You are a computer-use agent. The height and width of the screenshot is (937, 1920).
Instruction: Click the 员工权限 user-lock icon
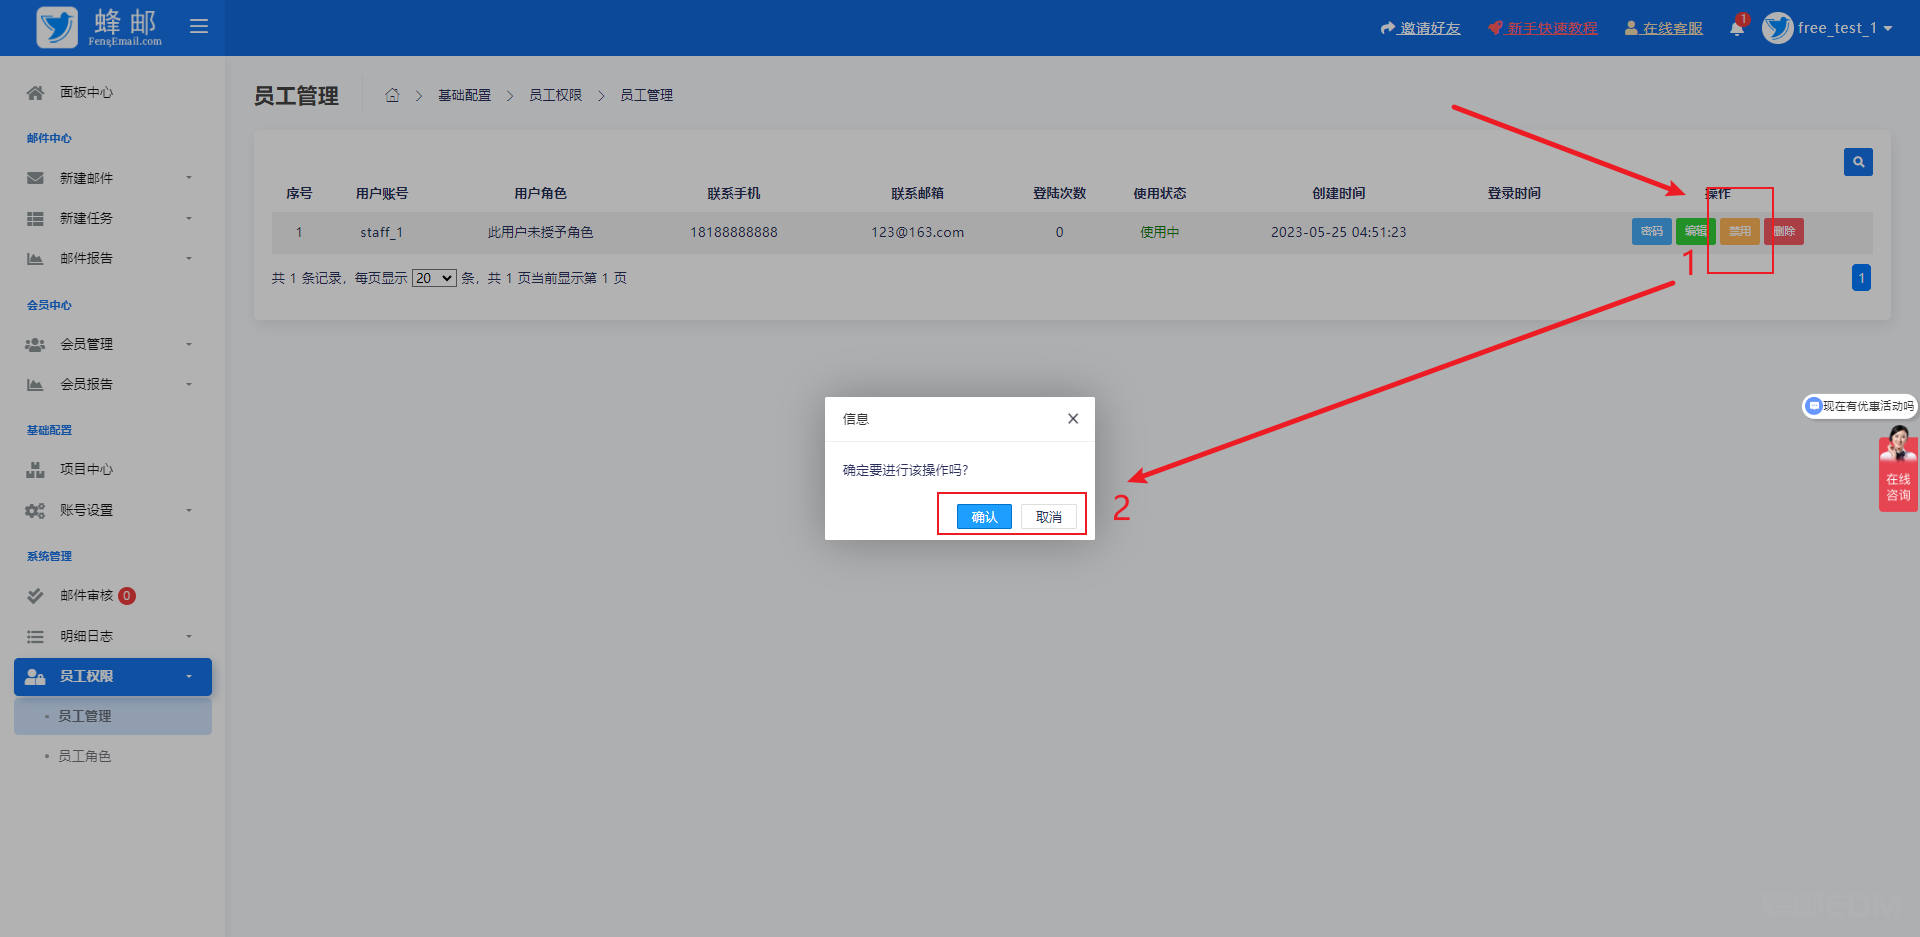[x=35, y=676]
